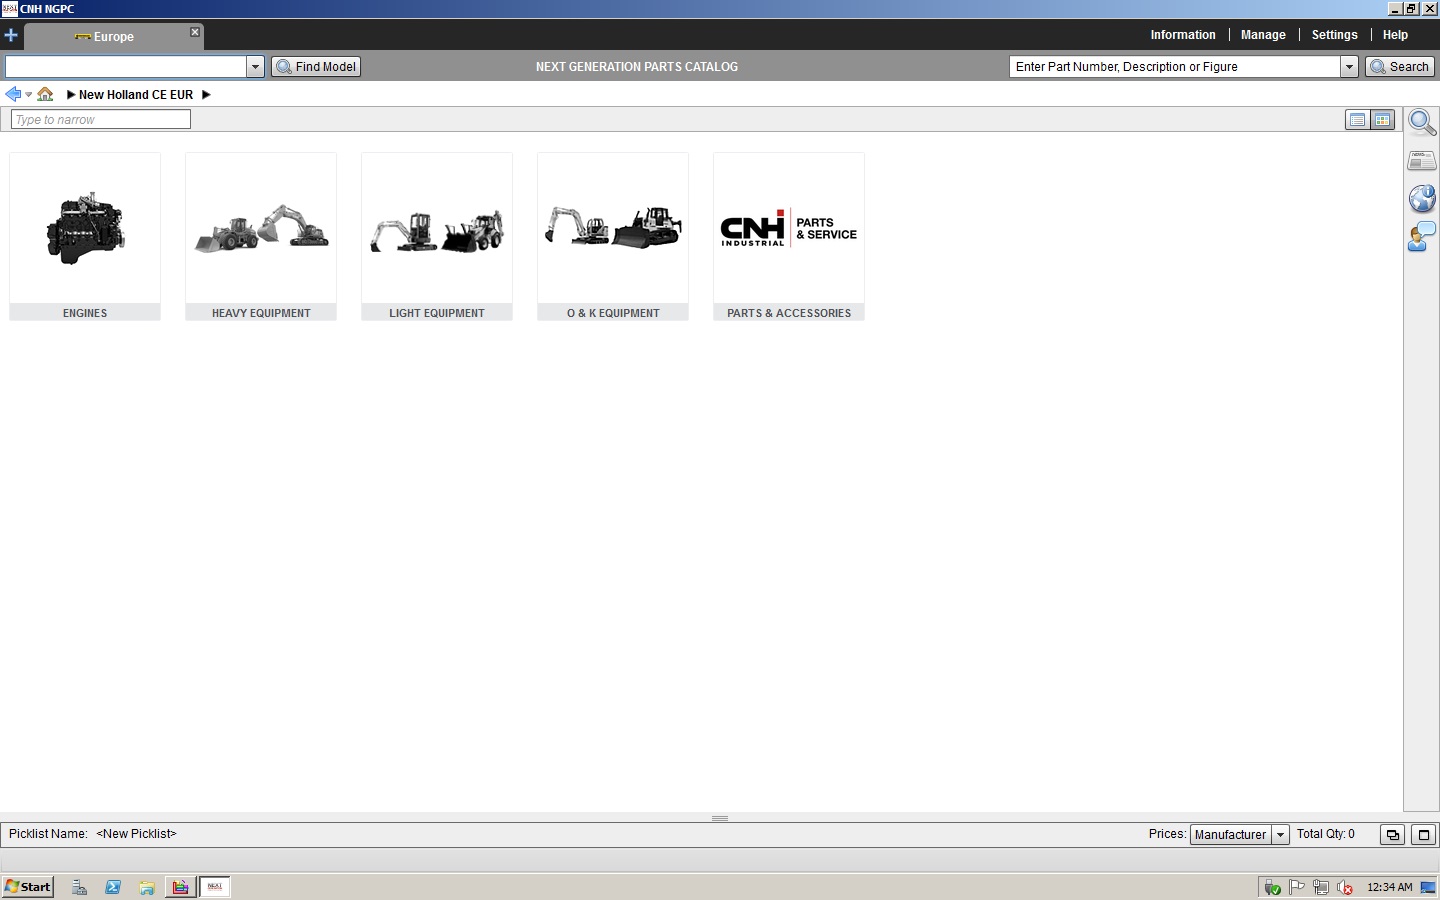The width and height of the screenshot is (1440, 900).
Task: Focus the model entry field beside Find Model
Action: click(x=126, y=67)
